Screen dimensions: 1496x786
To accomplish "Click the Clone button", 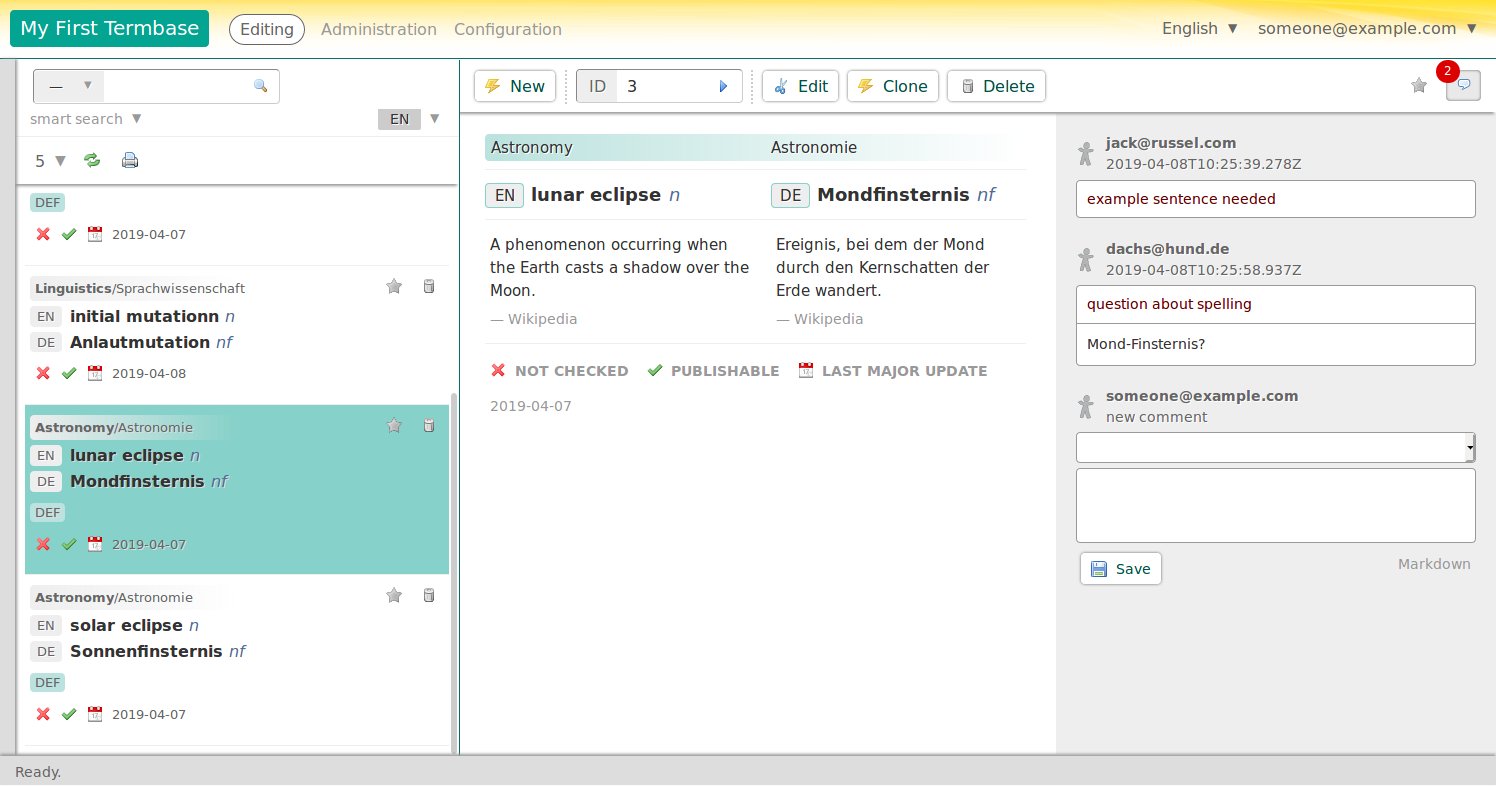I will [x=893, y=86].
